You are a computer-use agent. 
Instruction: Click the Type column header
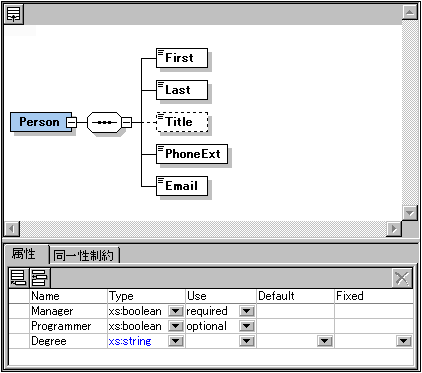146,296
